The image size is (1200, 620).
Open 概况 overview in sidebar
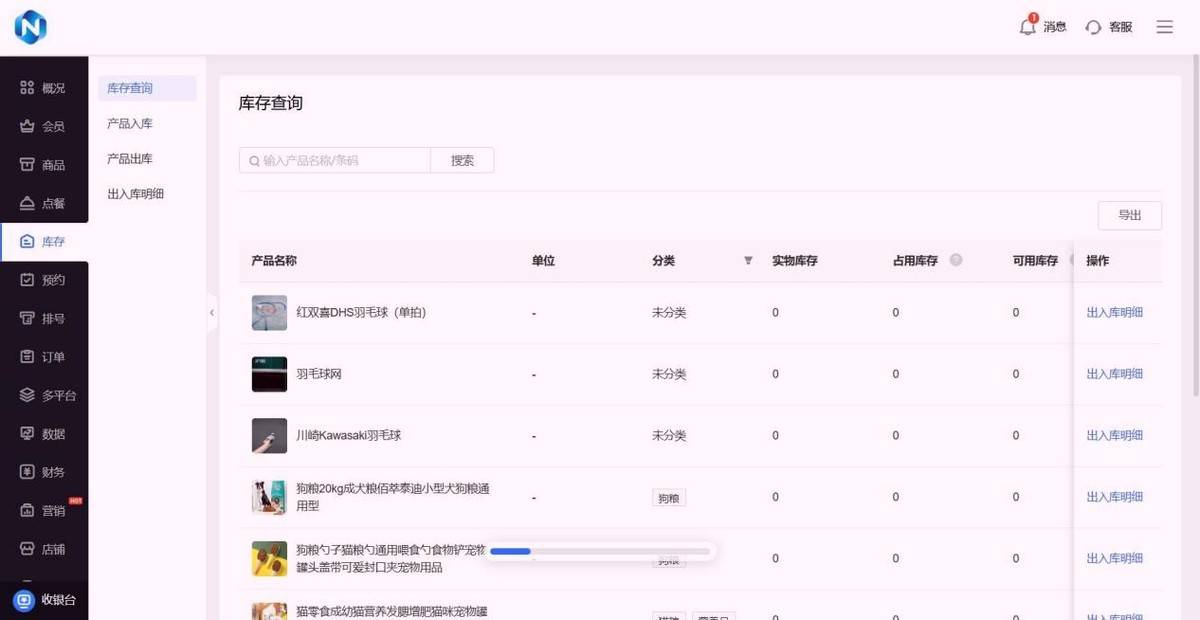coord(43,88)
